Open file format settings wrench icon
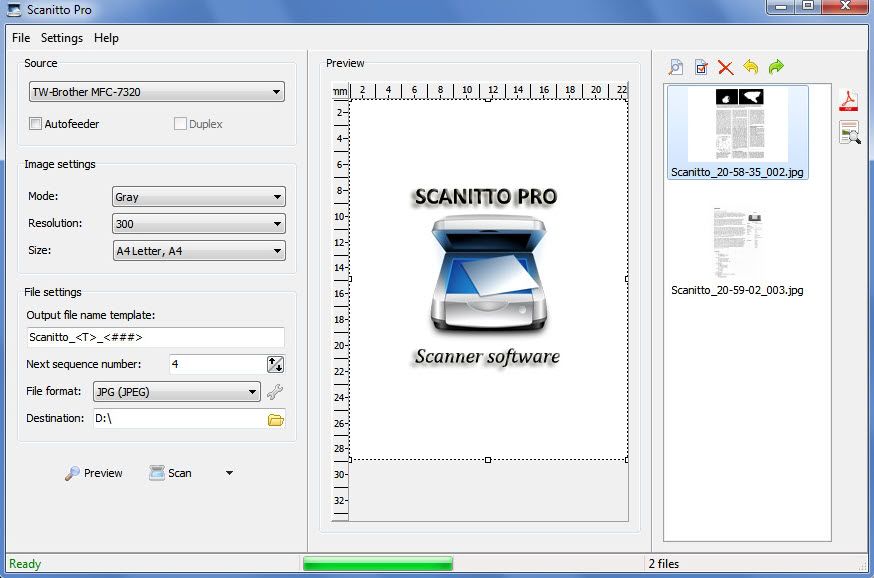 (275, 392)
